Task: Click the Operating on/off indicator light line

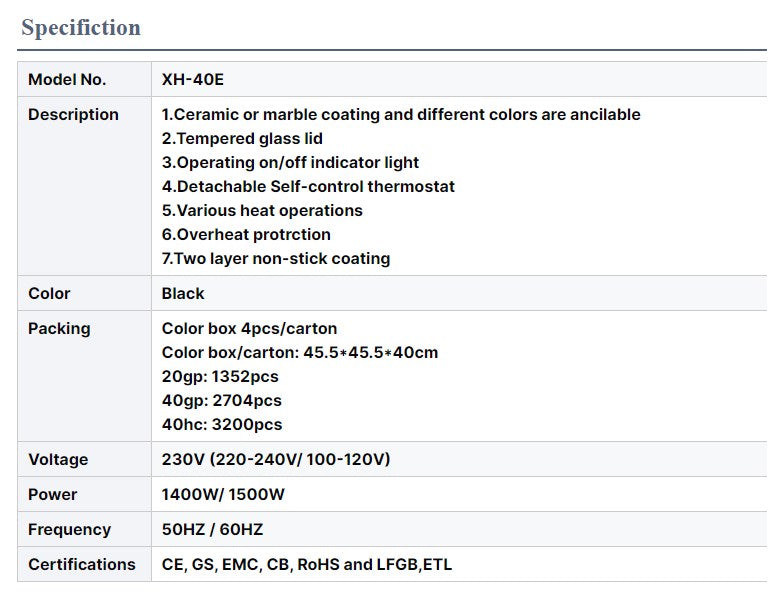Action: tap(290, 162)
